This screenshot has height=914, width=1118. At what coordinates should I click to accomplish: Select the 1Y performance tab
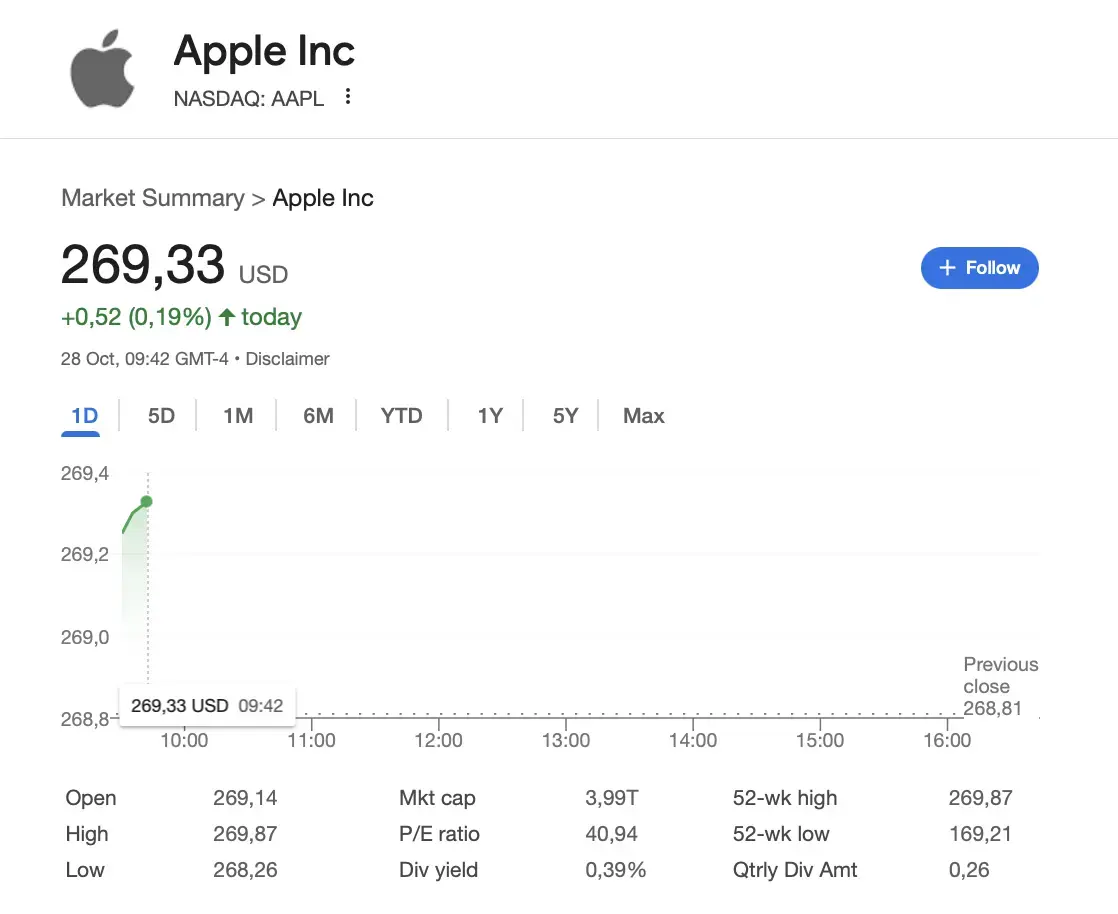coord(489,415)
